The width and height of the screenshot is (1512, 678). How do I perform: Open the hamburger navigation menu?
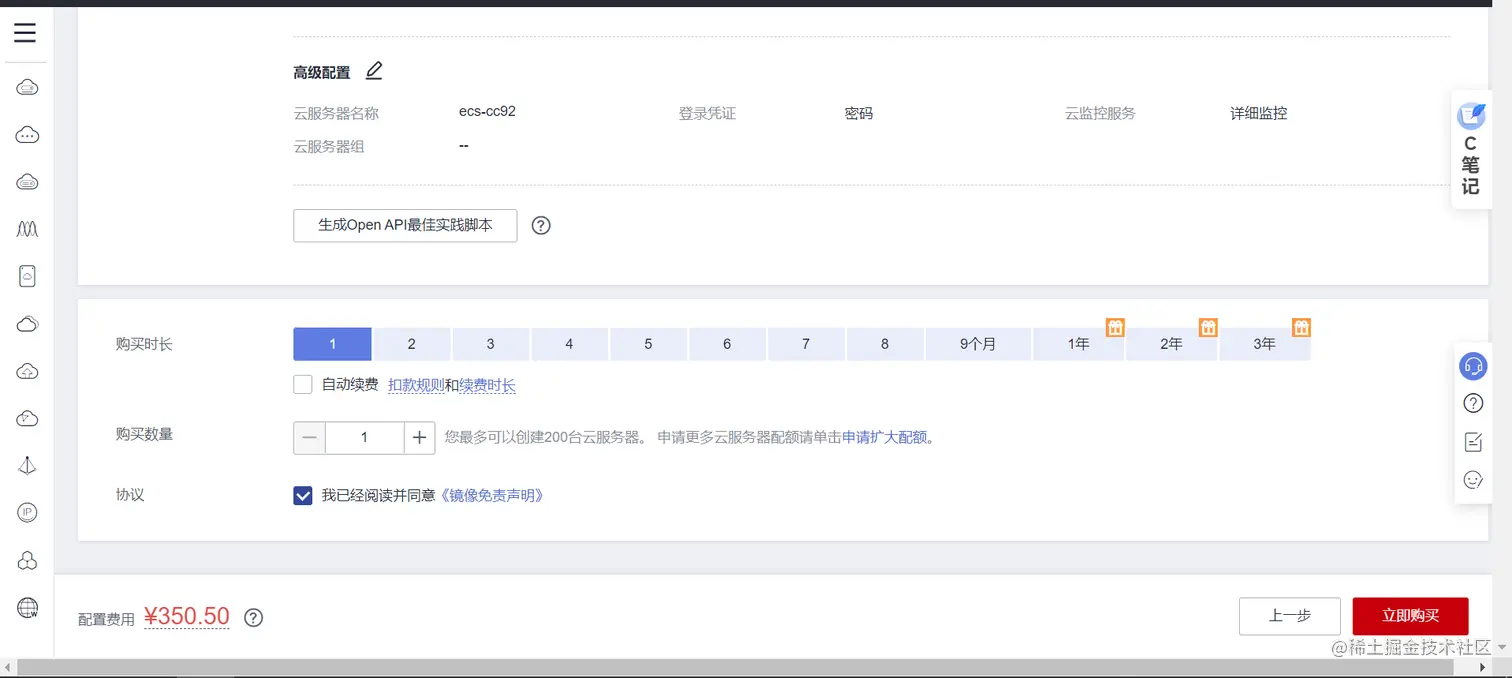pyautogui.click(x=25, y=33)
